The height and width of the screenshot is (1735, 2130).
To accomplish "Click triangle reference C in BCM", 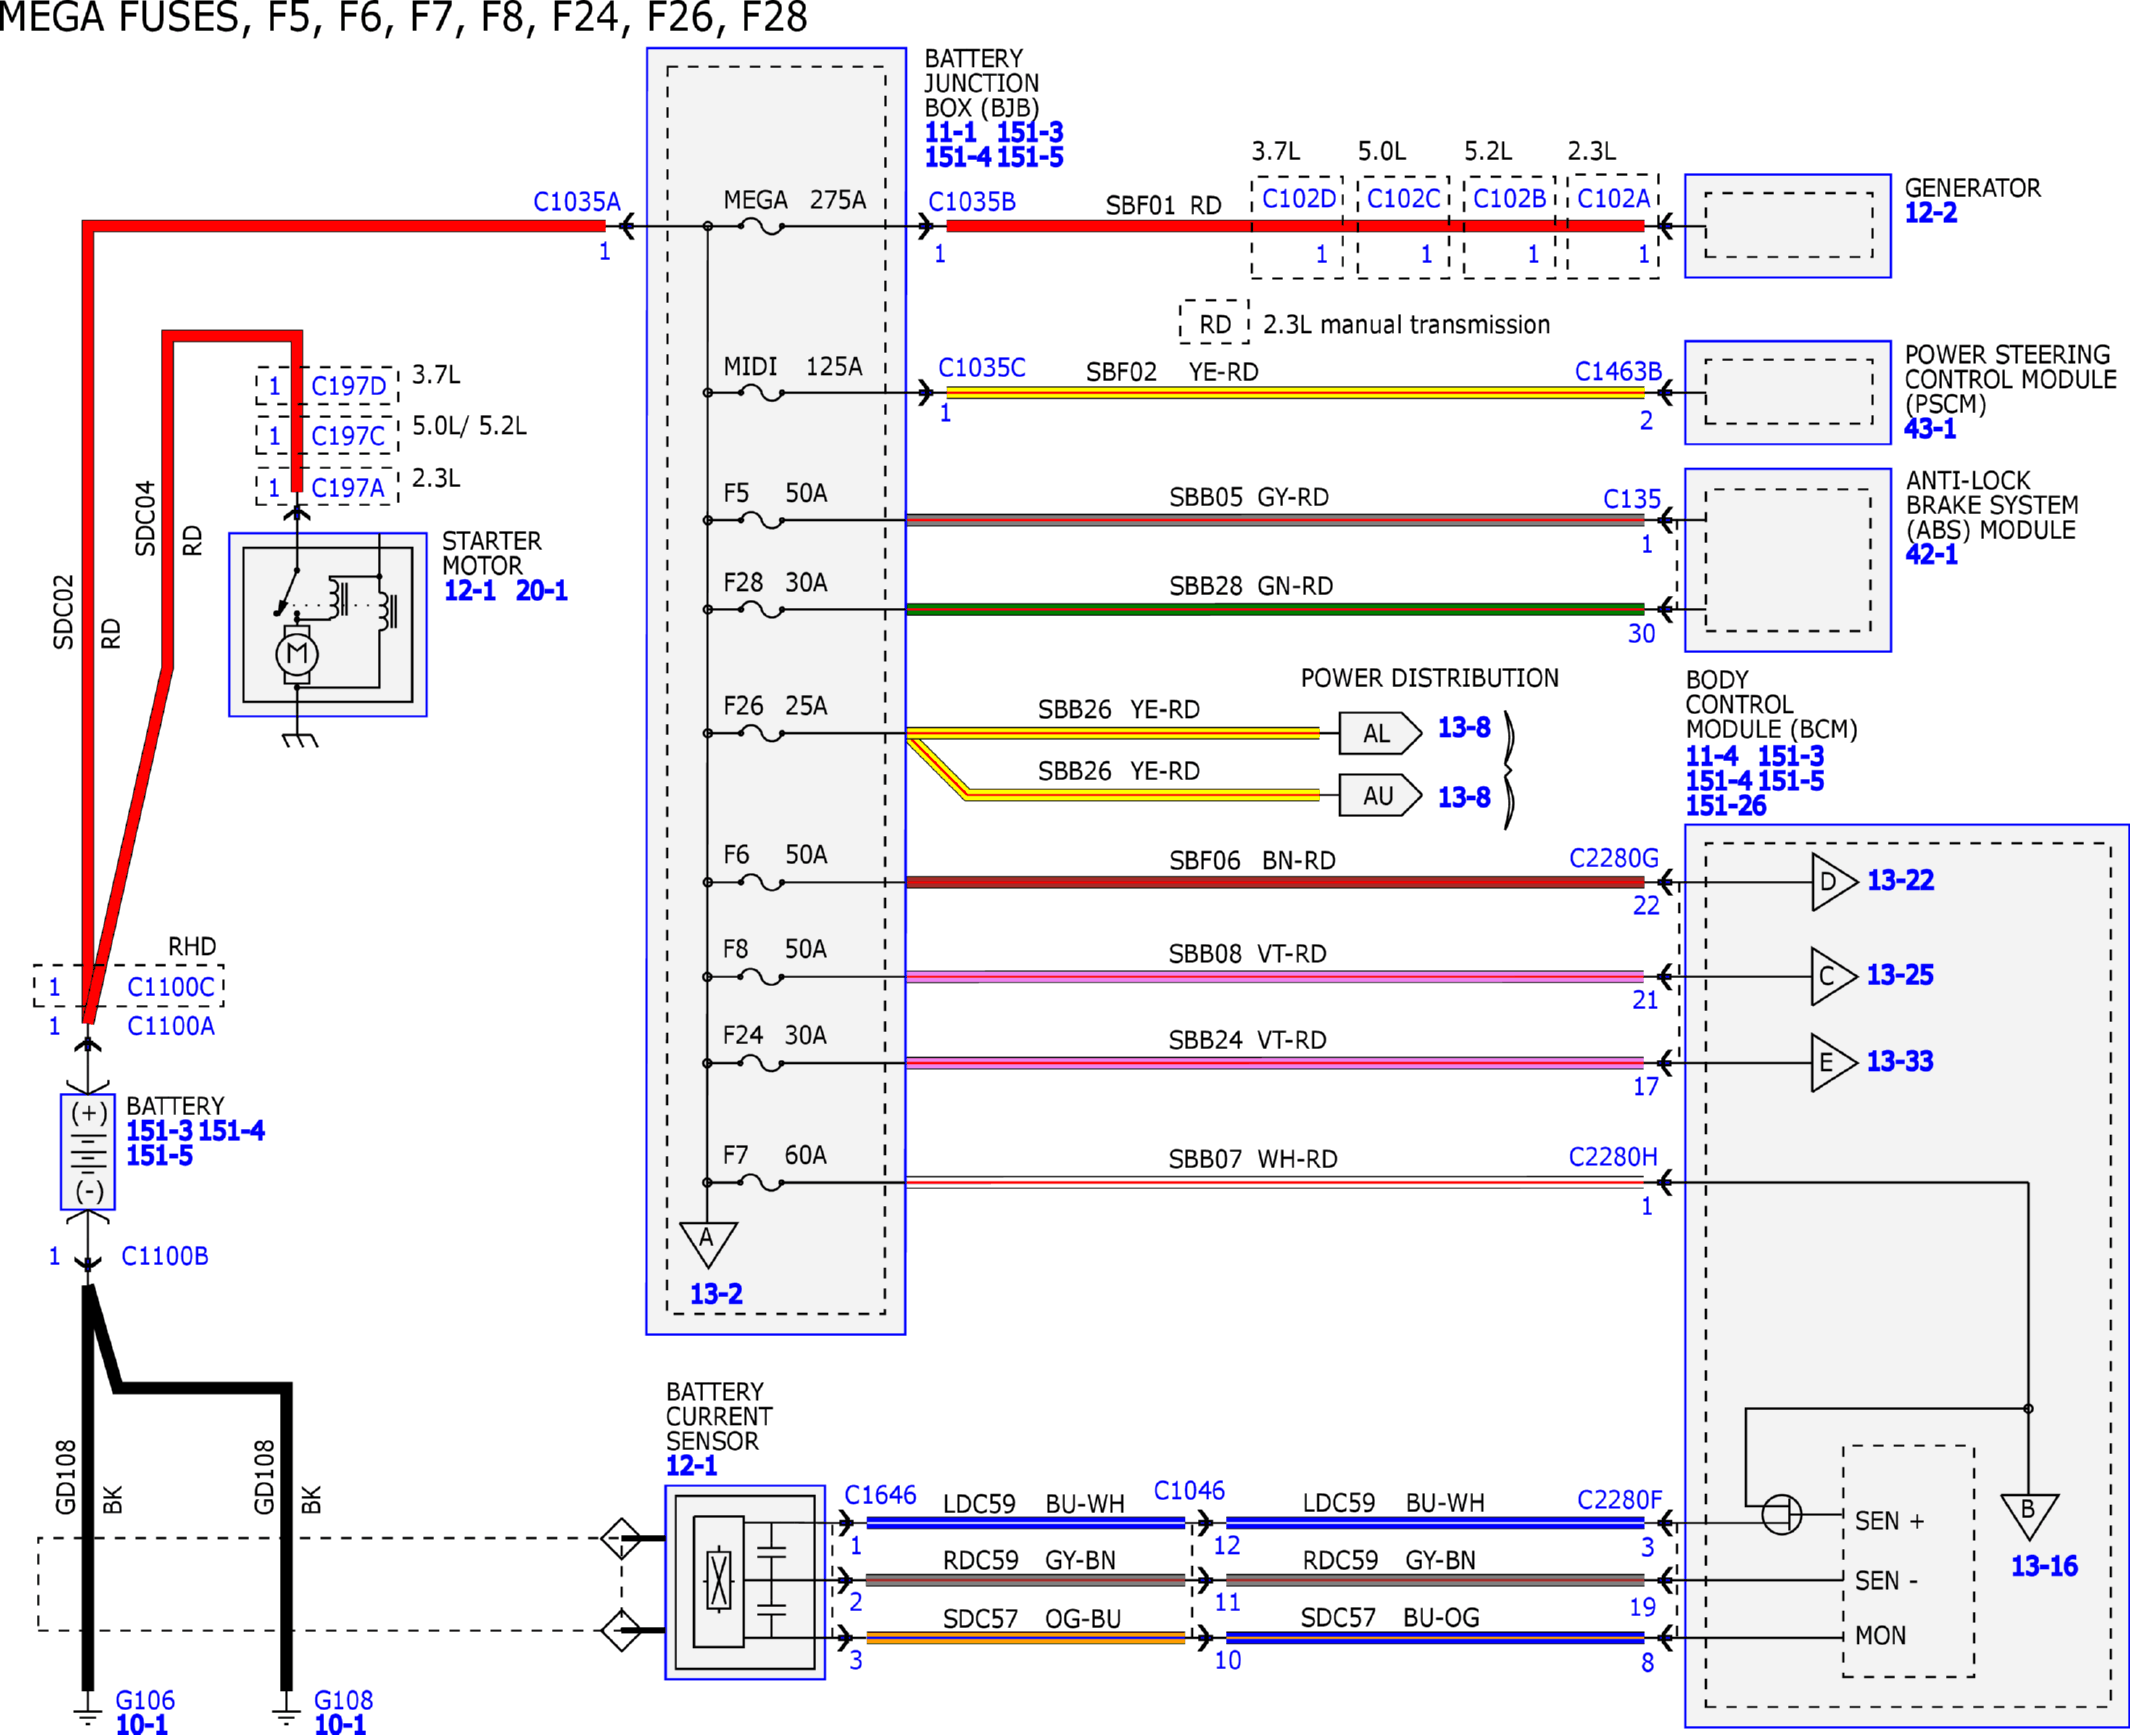I will [1834, 976].
